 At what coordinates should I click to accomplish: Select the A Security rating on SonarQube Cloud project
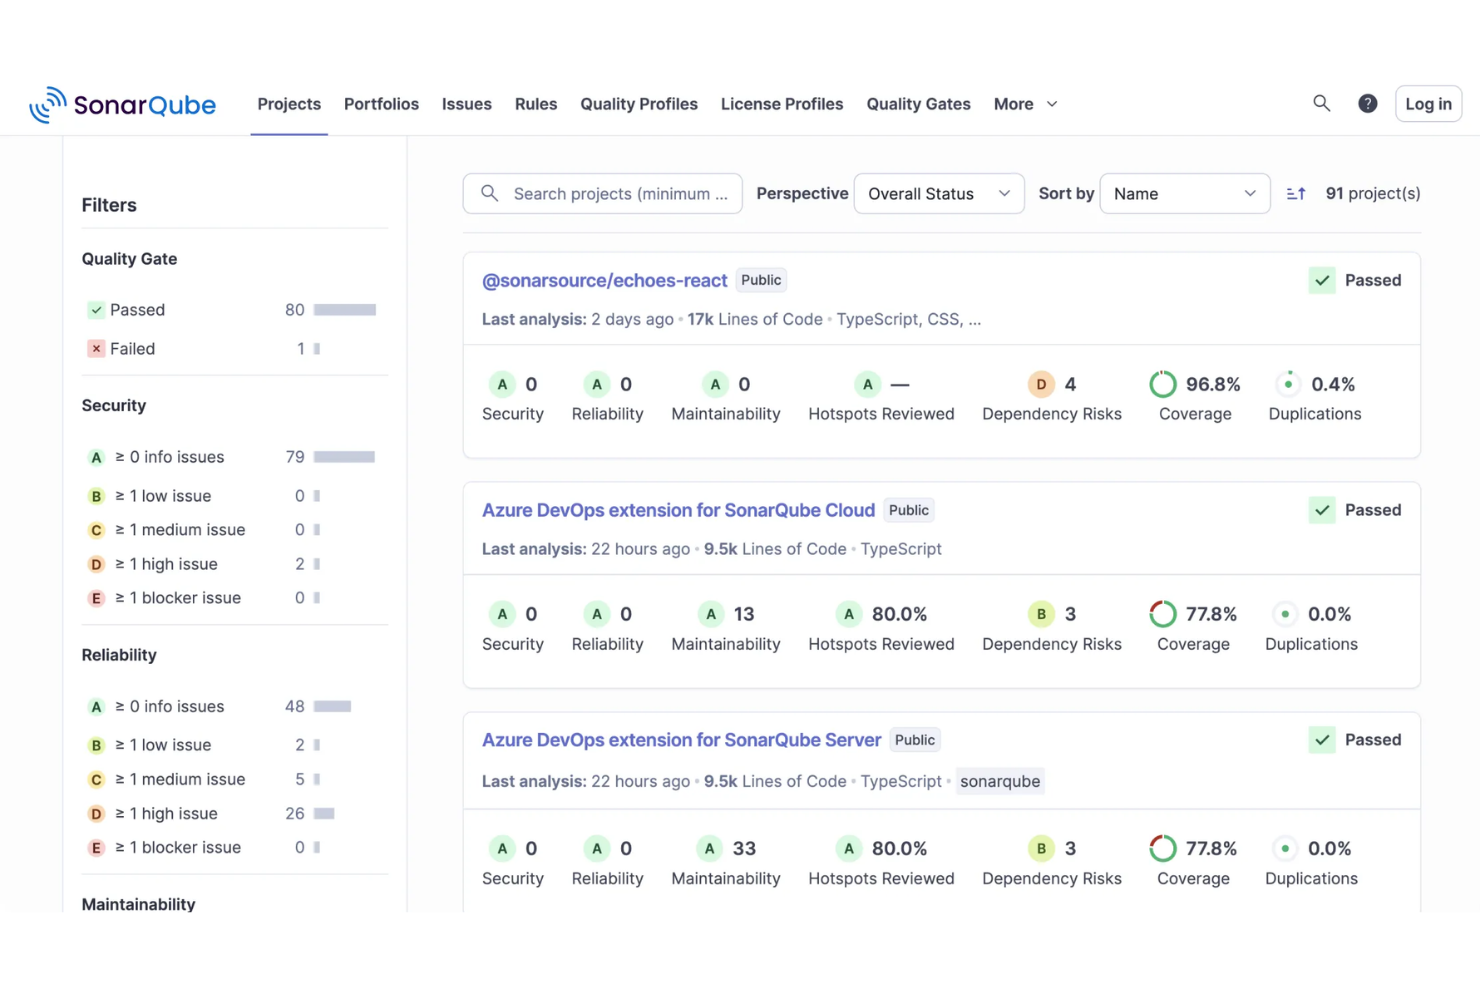[502, 614]
